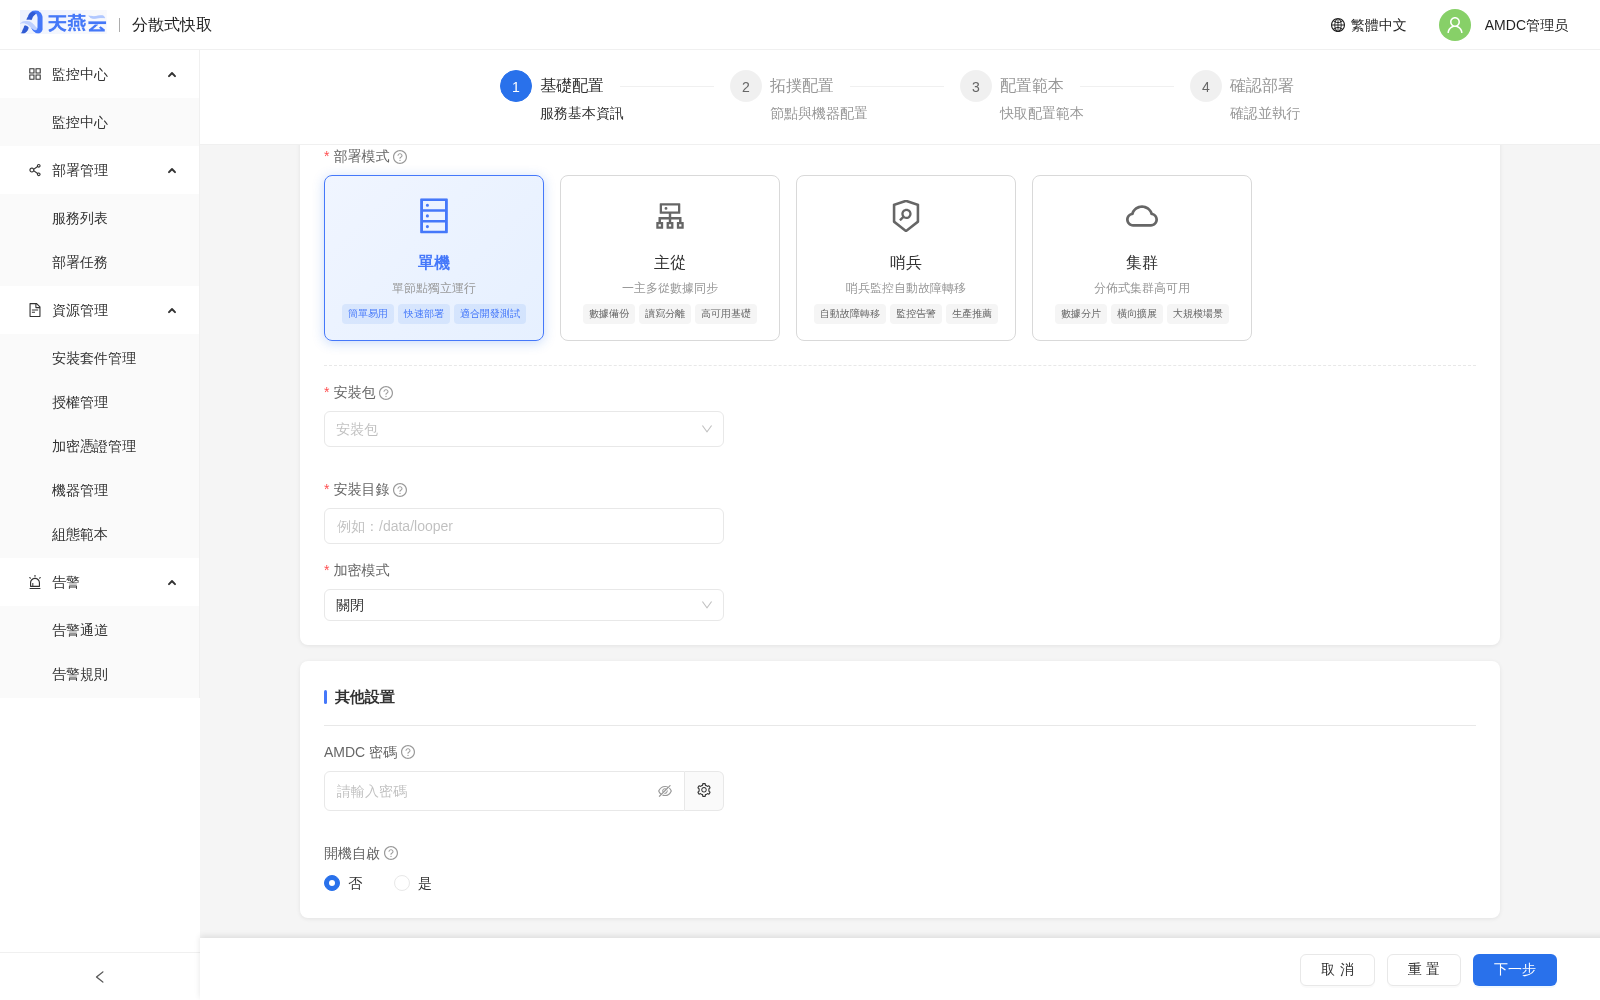Click the AMDC 密碼 help icon
Image resolution: width=1600 pixels, height=1000 pixels.
(x=408, y=752)
